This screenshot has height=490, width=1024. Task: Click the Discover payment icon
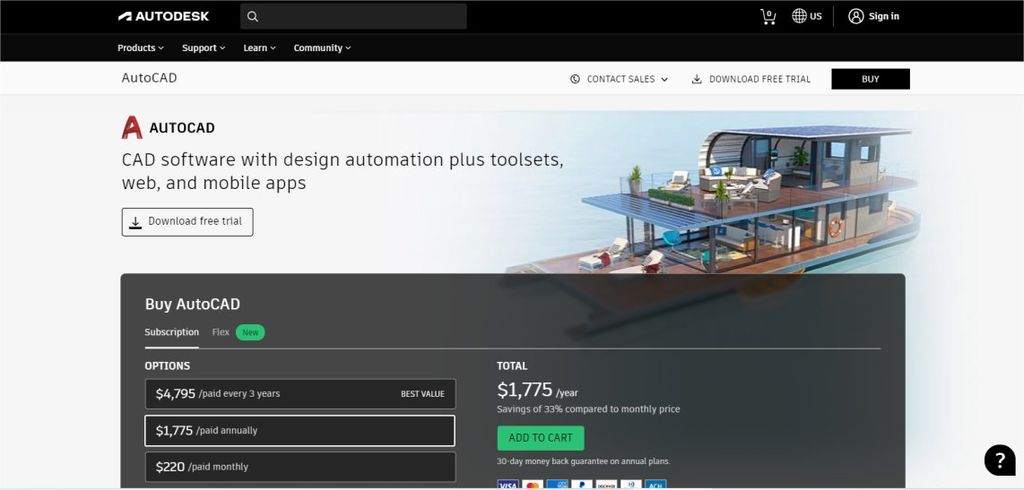(606, 485)
